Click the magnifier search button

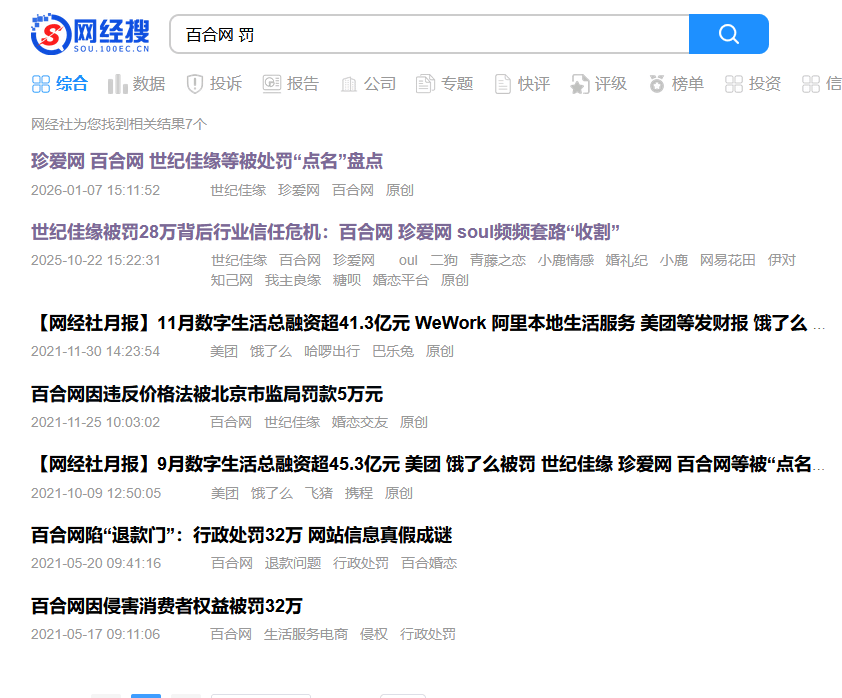pyautogui.click(x=728, y=34)
